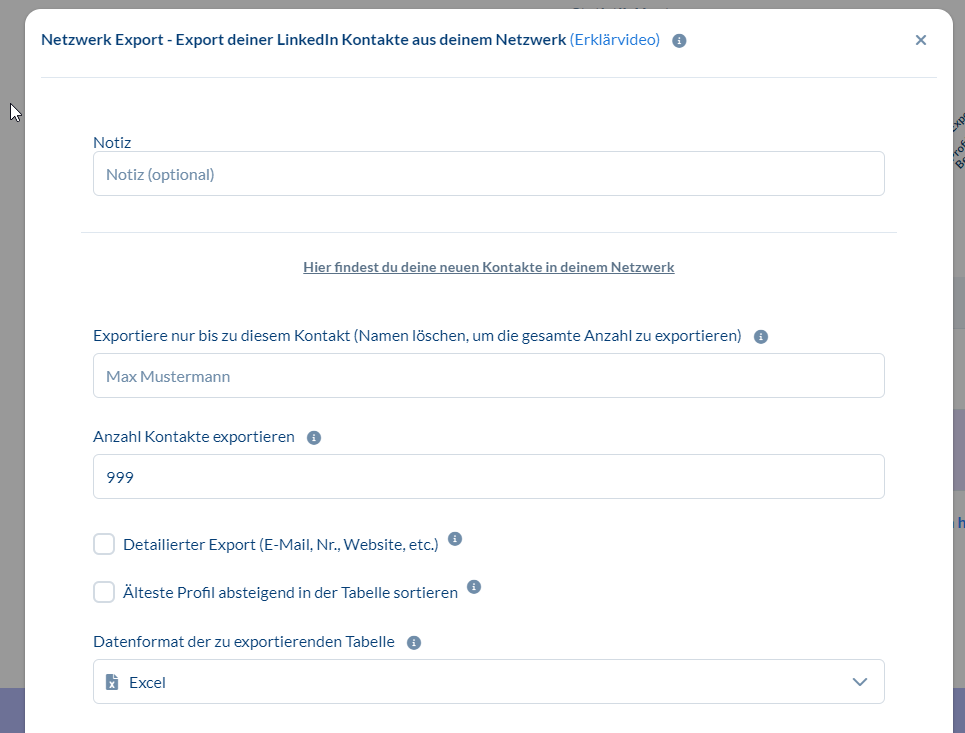The height and width of the screenshot is (733, 965).
Task: Click the info icon beside the dialog title
Action: point(679,41)
